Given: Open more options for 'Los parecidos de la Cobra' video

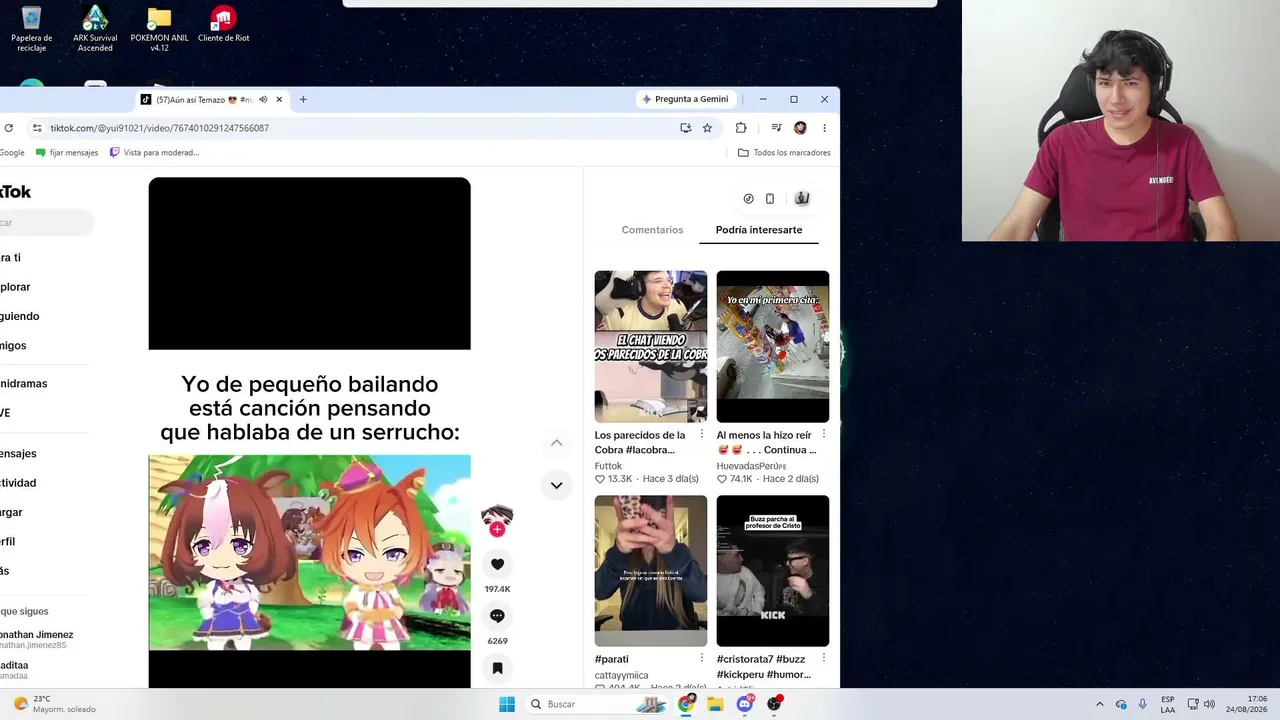Looking at the screenshot, I should pyautogui.click(x=701, y=434).
